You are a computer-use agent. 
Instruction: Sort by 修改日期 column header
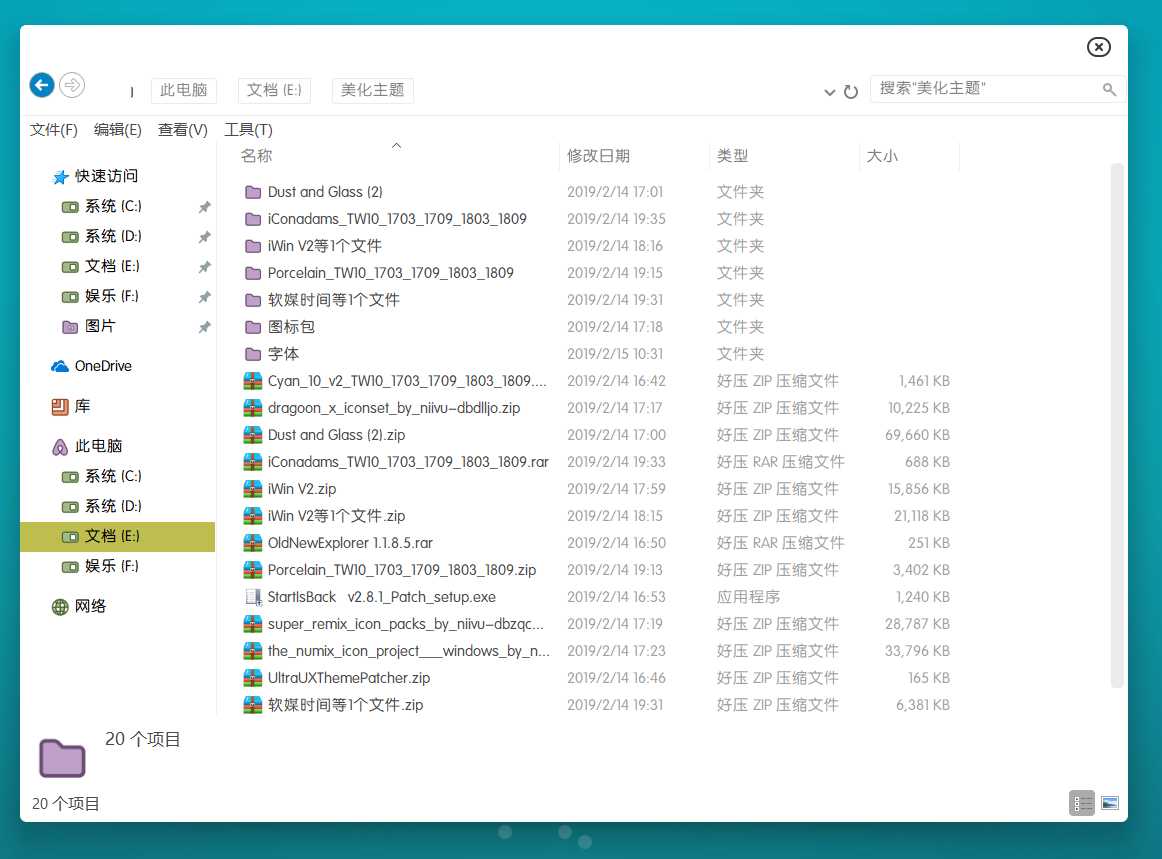click(598, 156)
